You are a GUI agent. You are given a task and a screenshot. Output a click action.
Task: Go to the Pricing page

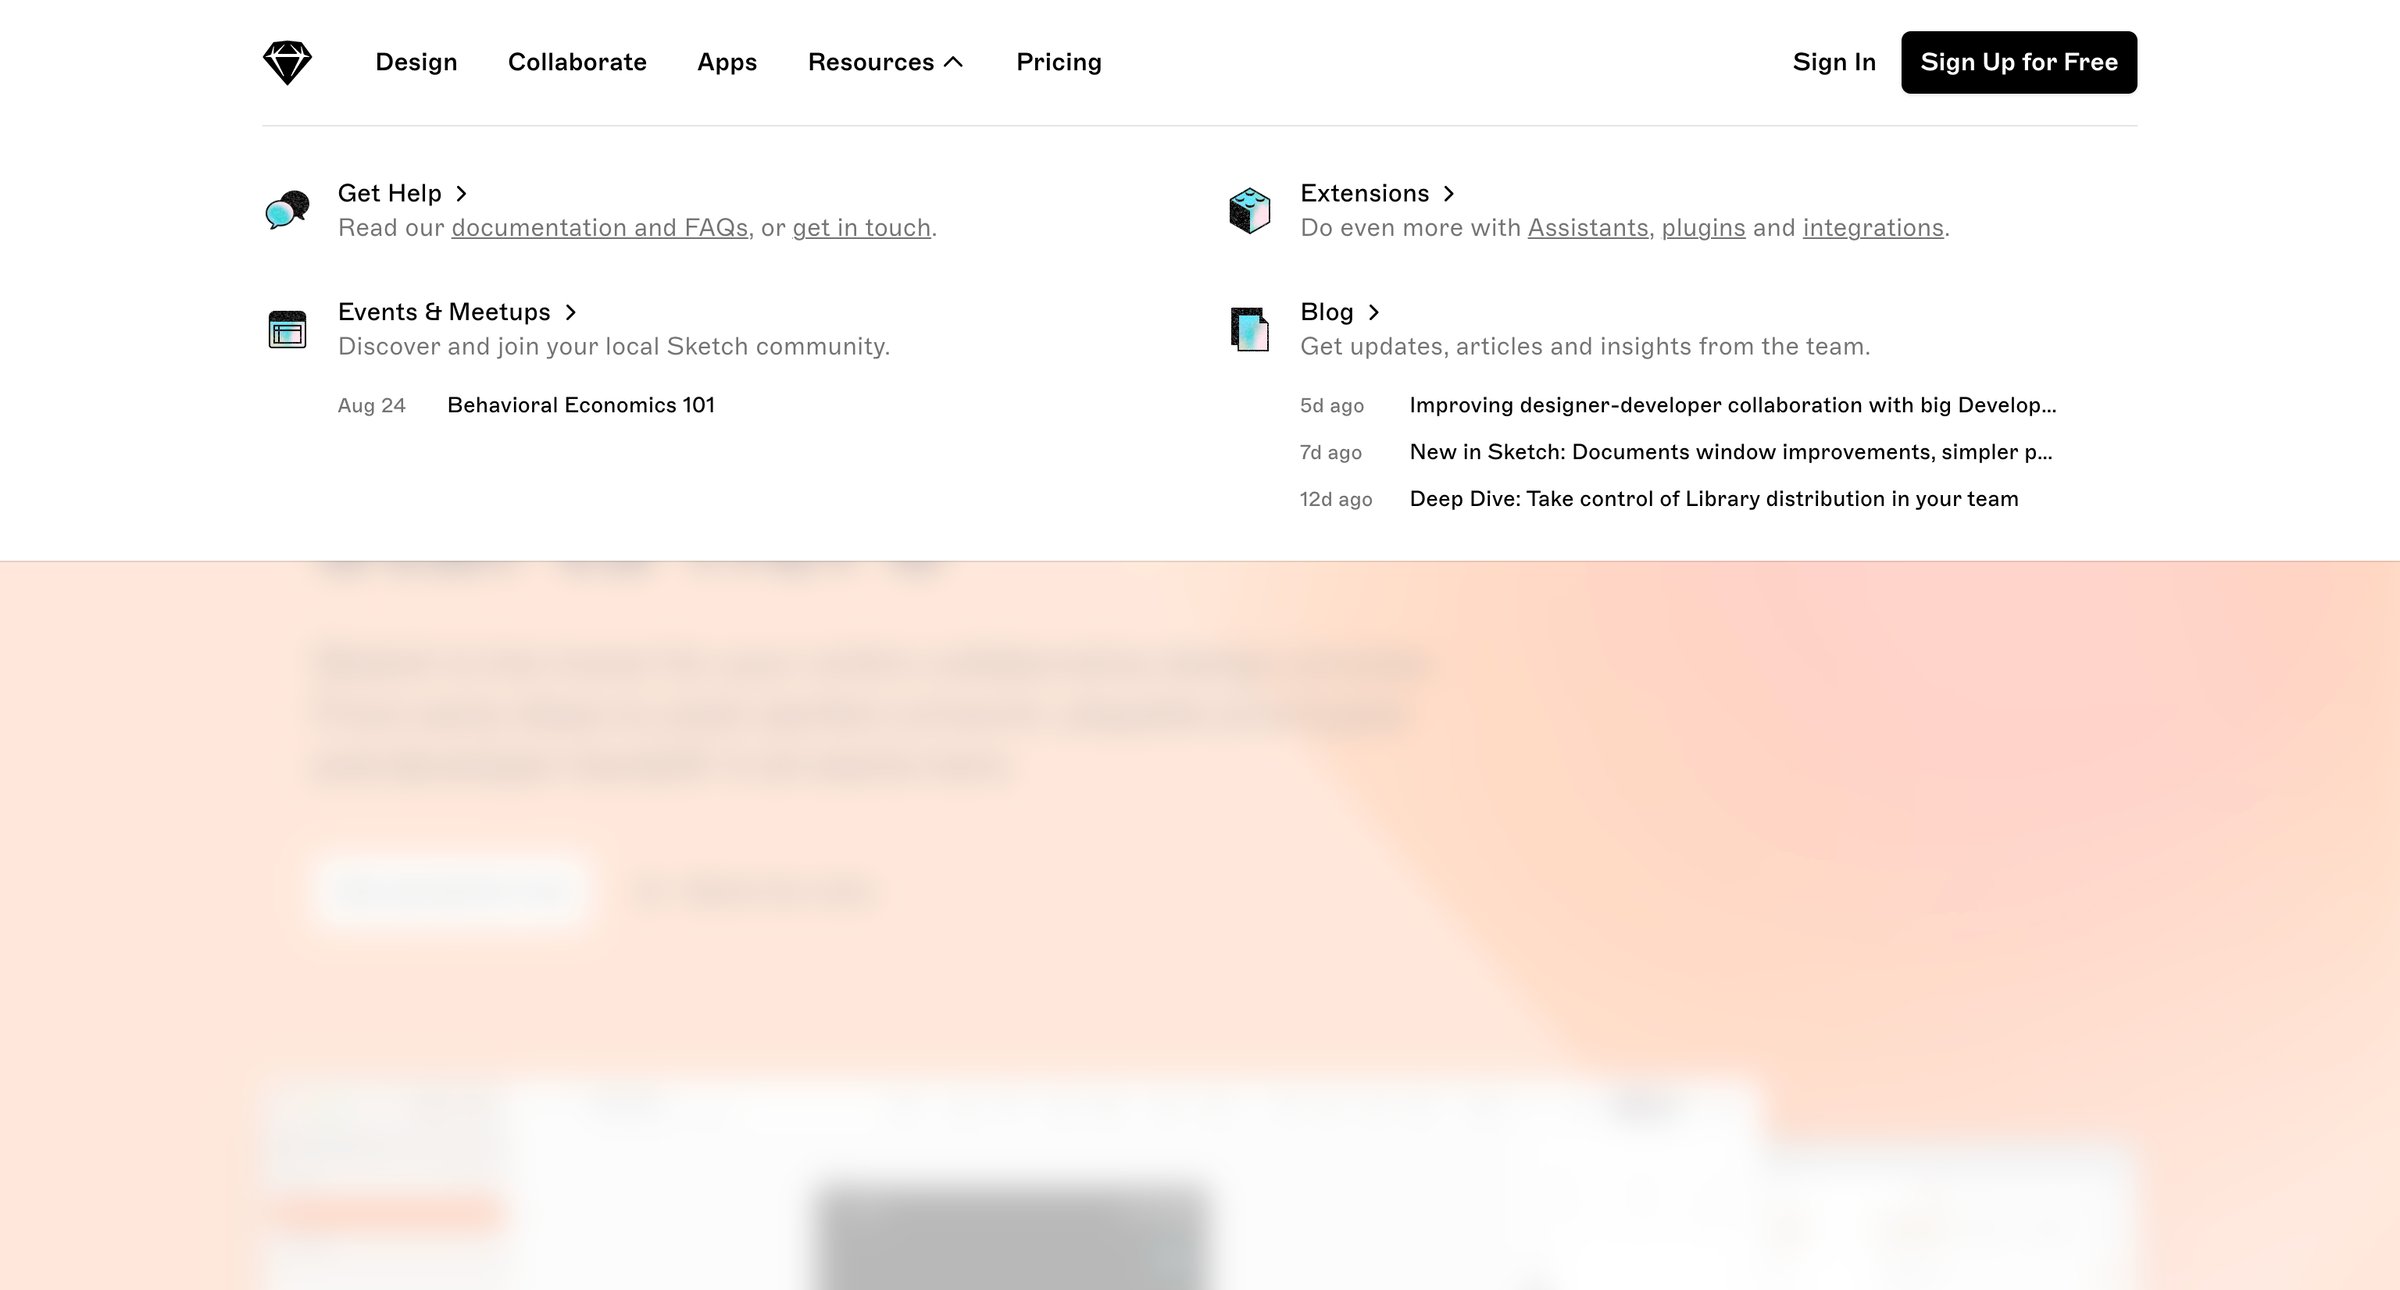coord(1058,62)
